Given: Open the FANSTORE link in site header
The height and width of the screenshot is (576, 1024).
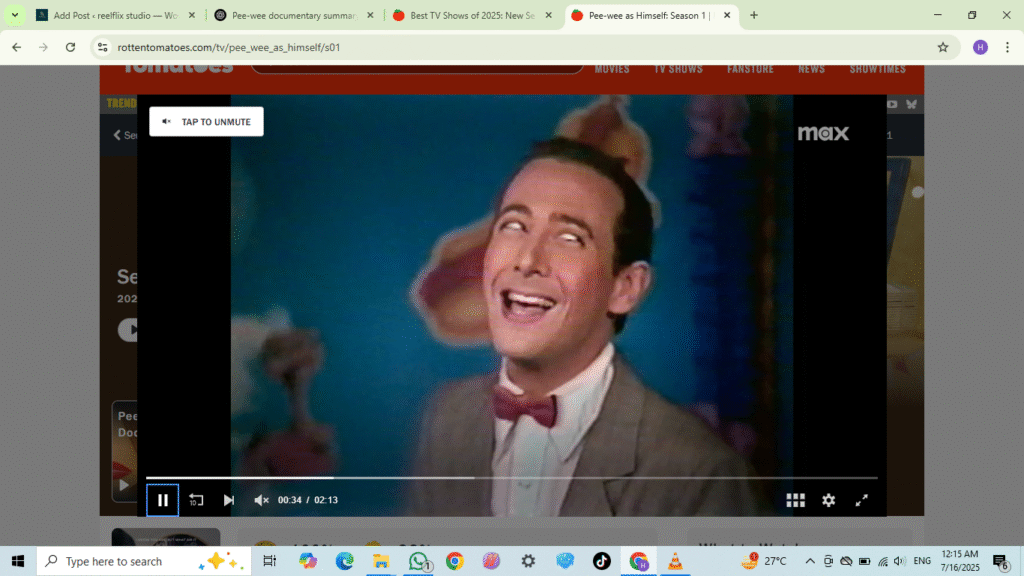Looking at the screenshot, I should point(750,69).
